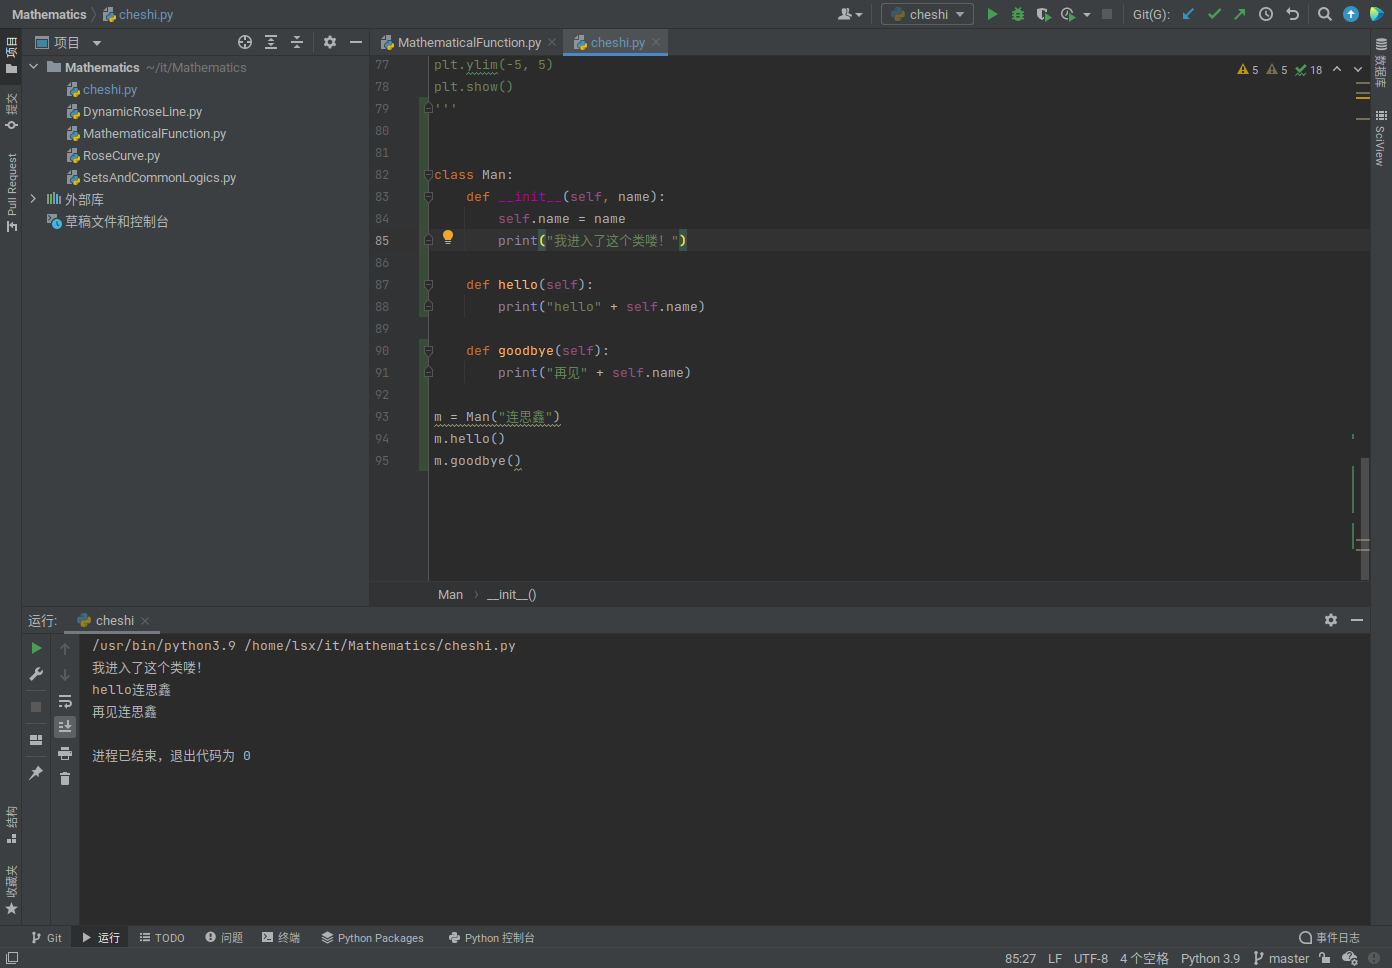Open the 问题 problems tab
This screenshot has width=1392, height=968.
coord(224,938)
